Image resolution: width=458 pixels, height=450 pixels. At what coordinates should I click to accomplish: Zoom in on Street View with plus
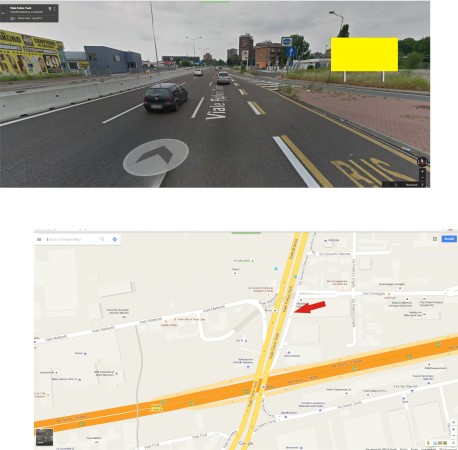coord(422,172)
